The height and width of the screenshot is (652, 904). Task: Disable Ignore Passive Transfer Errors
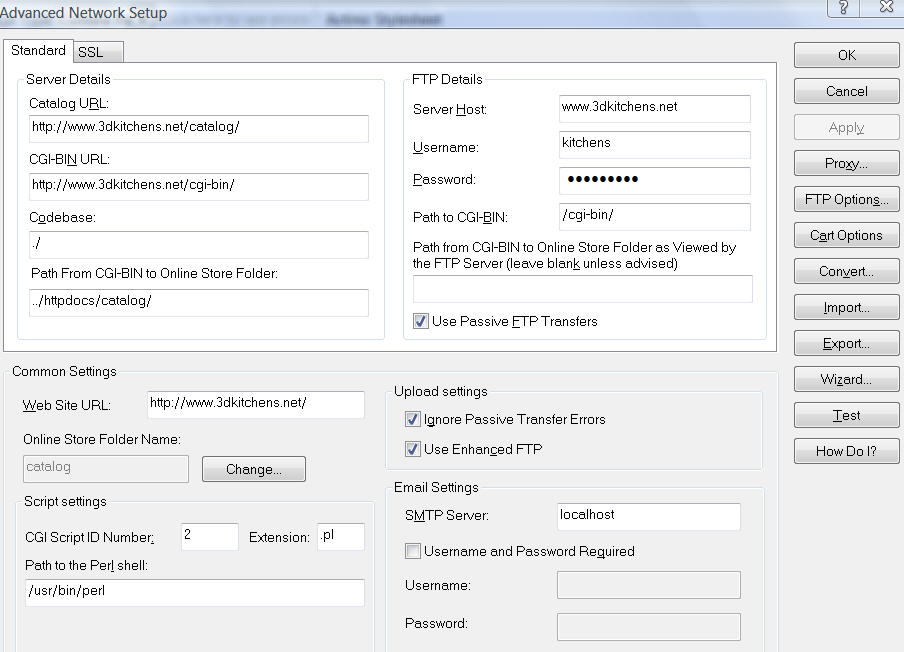[412, 419]
